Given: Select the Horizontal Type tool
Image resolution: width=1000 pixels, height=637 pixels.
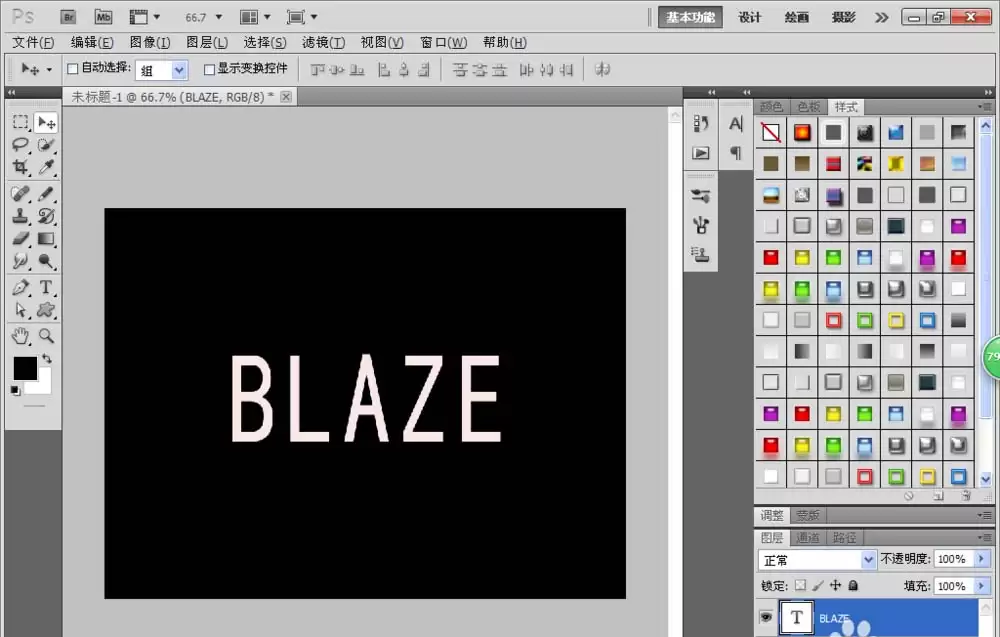Looking at the screenshot, I should [x=46, y=288].
